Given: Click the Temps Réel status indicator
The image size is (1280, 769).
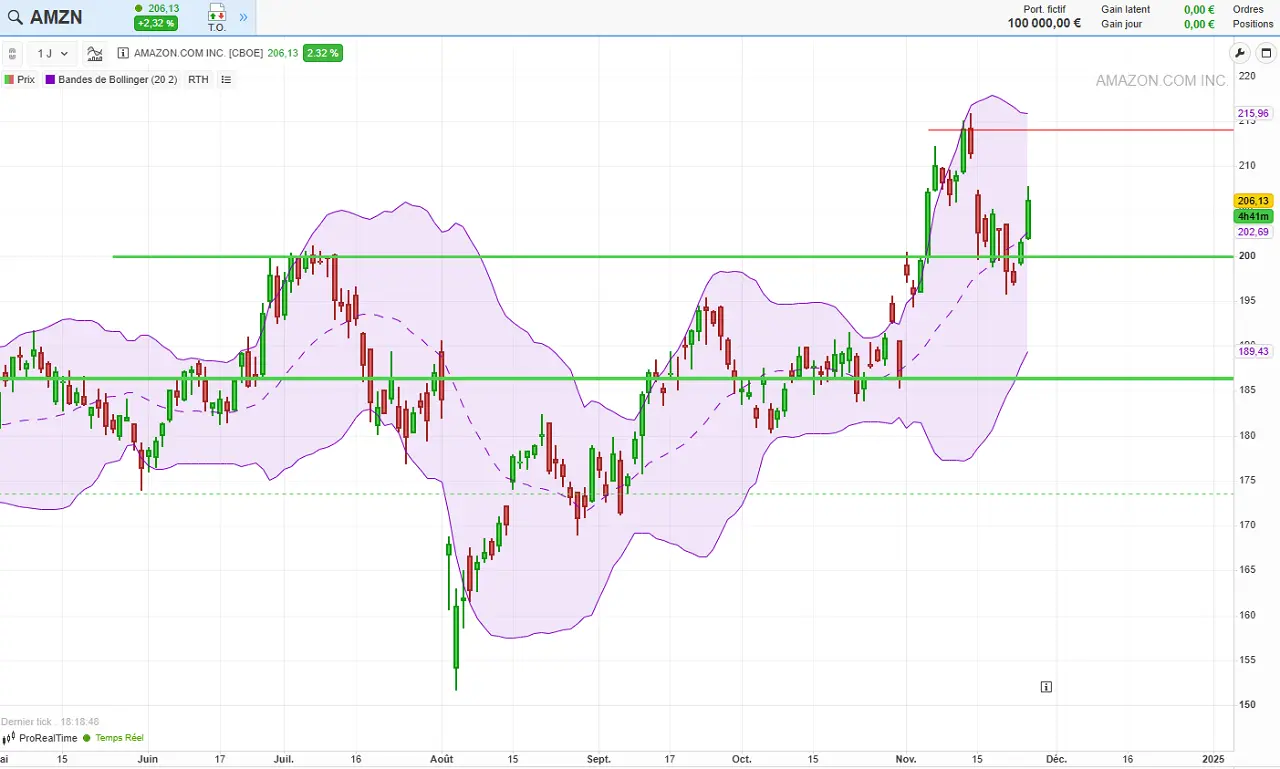Looking at the screenshot, I should coord(113,738).
